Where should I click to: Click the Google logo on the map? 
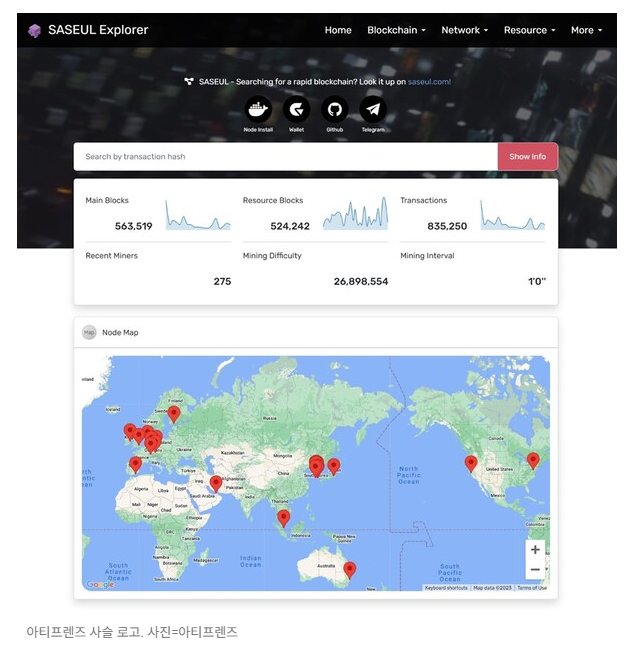[x=100, y=584]
